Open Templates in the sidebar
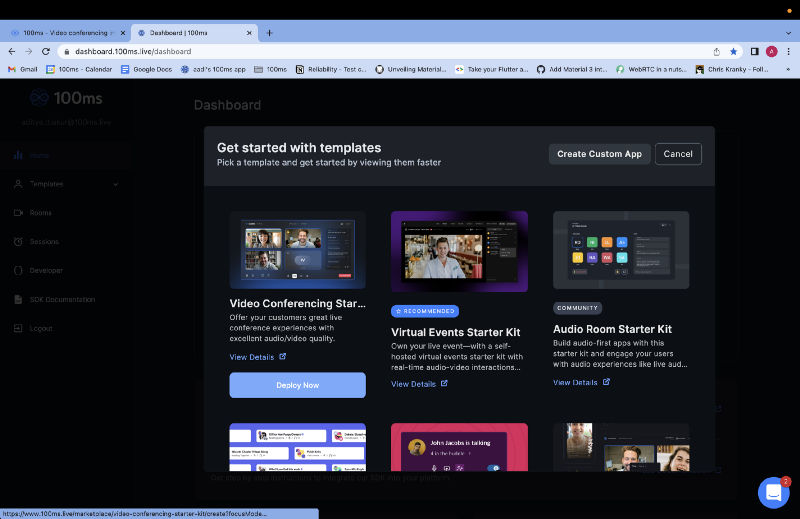Image resolution: width=800 pixels, height=519 pixels. 66,184
